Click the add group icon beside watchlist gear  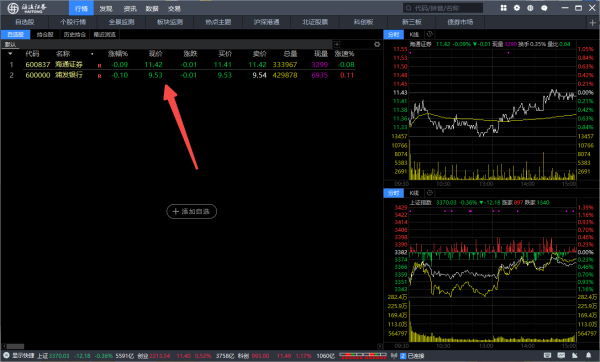point(337,44)
